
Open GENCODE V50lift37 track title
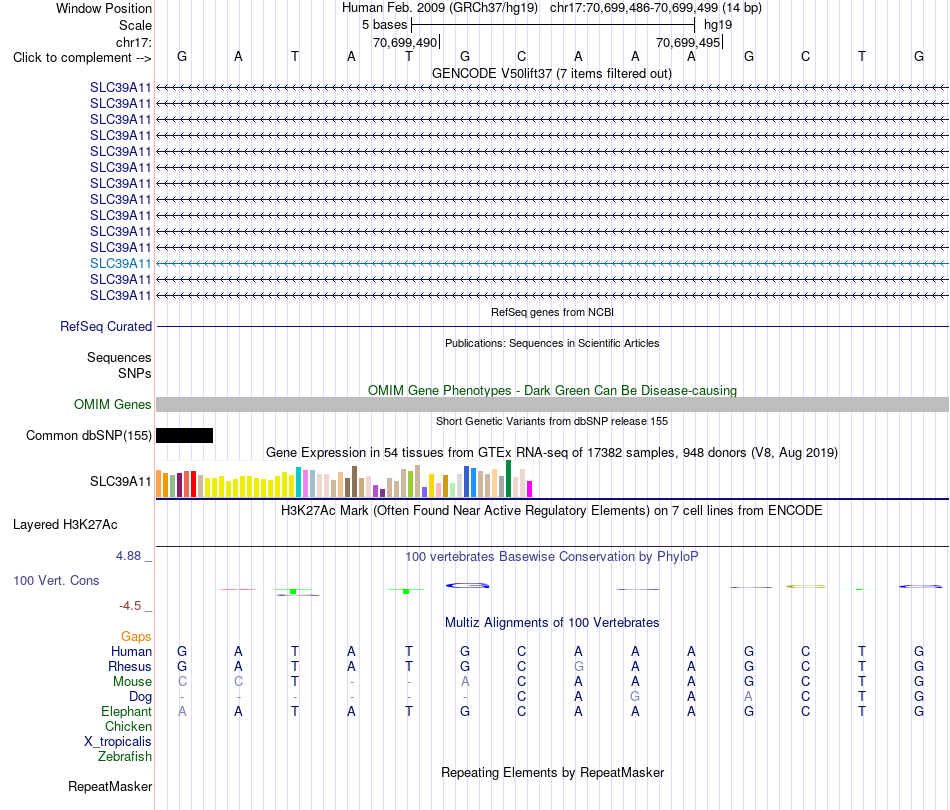[551, 73]
